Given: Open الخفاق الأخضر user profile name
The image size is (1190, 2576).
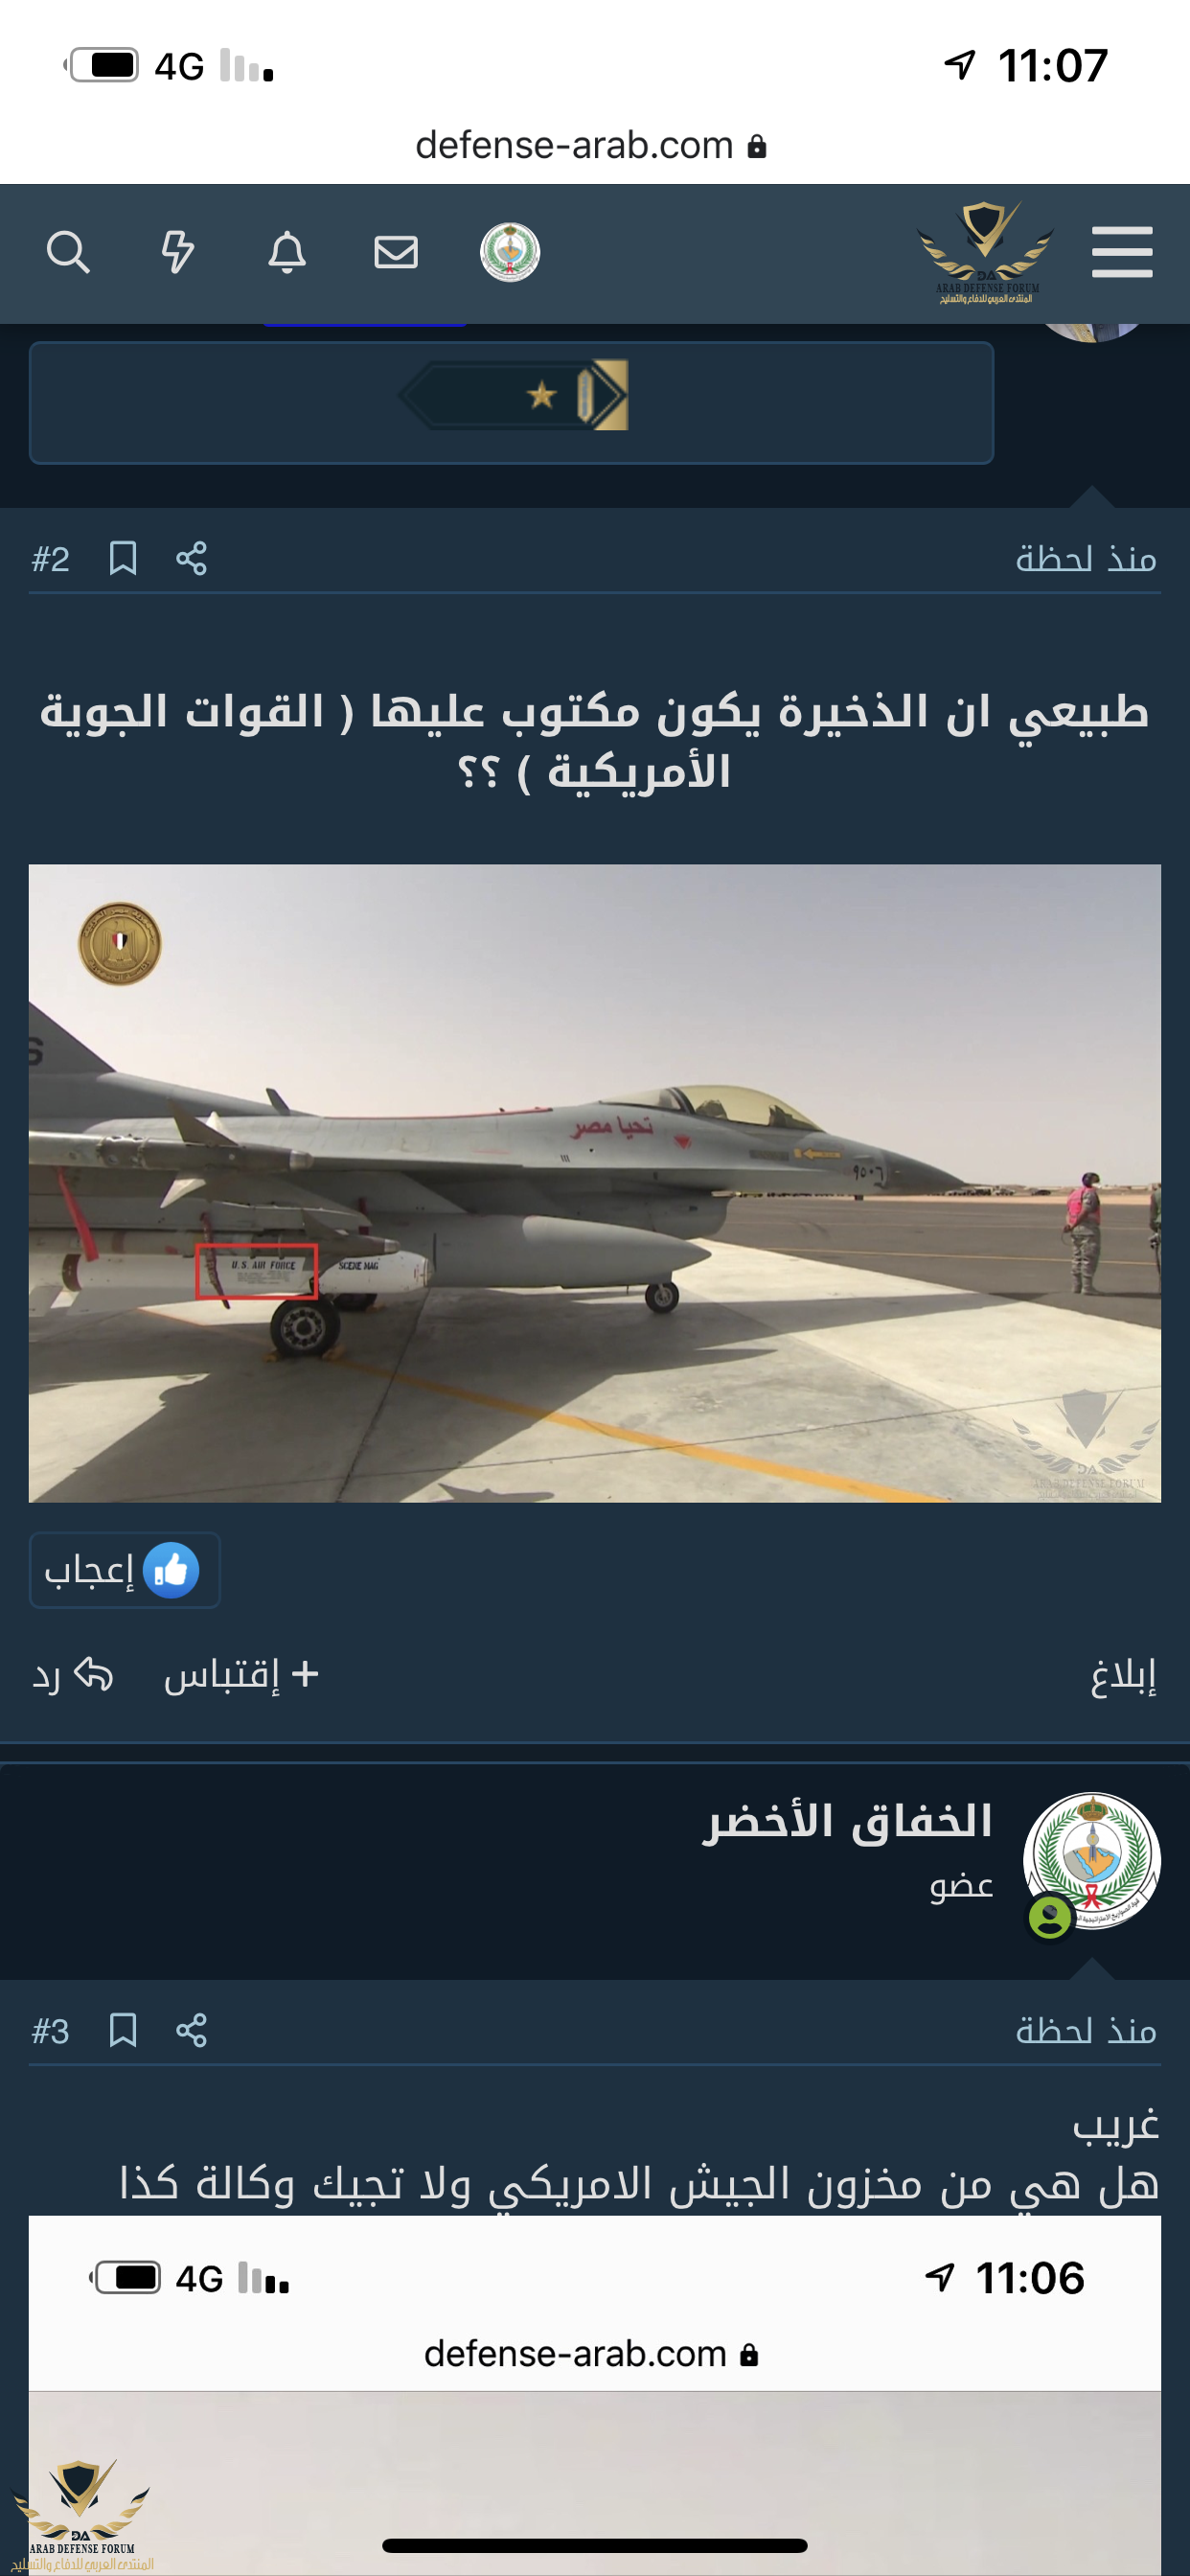Looking at the screenshot, I should tap(847, 1821).
